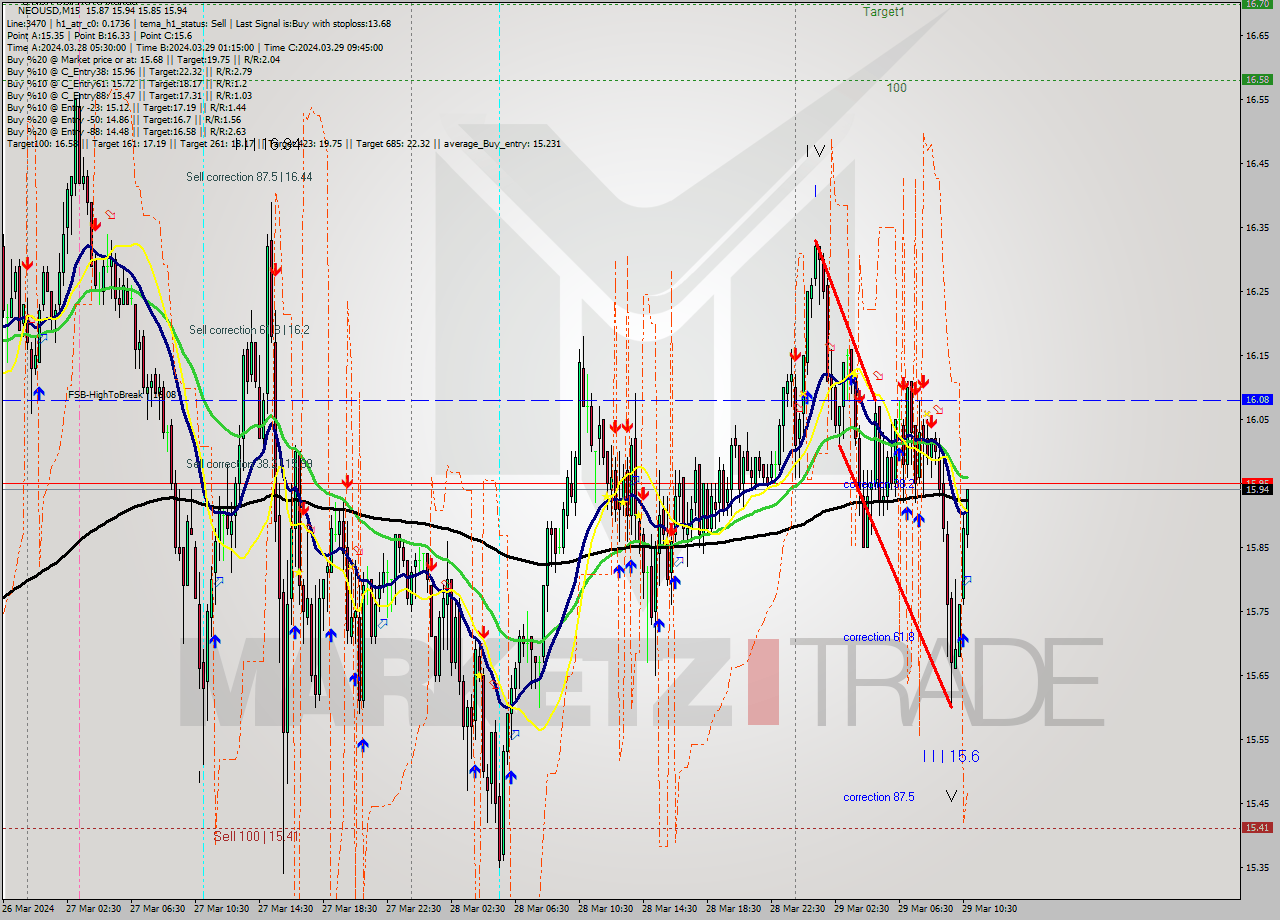Click the 15.55 price axis label
The width and height of the screenshot is (1280, 920).
pyautogui.click(x=1256, y=740)
